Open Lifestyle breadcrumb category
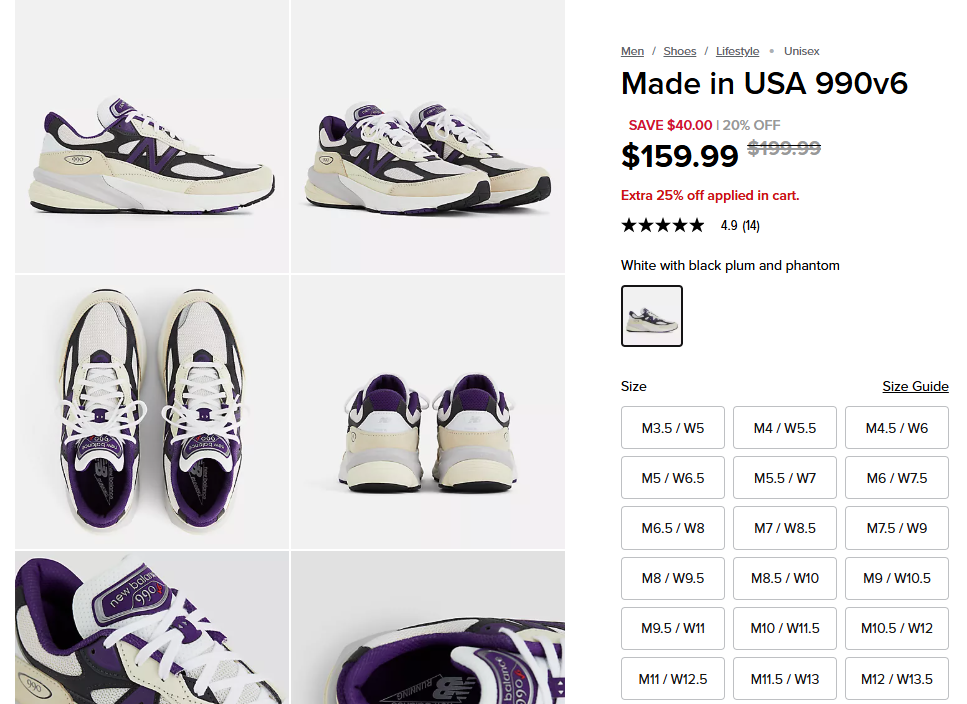The image size is (967, 704). [x=737, y=51]
